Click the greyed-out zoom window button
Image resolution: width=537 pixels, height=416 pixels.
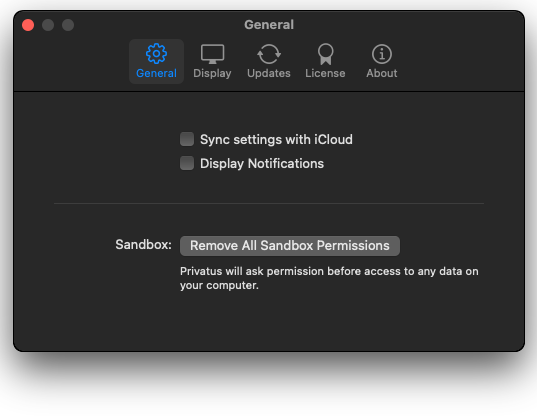click(x=68, y=25)
